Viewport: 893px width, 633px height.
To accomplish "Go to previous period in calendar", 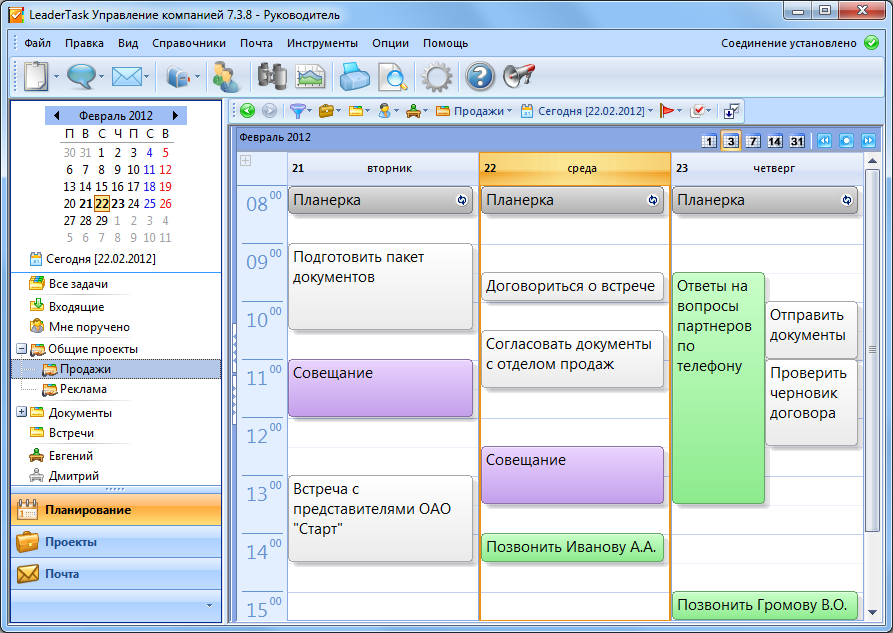I will tap(824, 141).
